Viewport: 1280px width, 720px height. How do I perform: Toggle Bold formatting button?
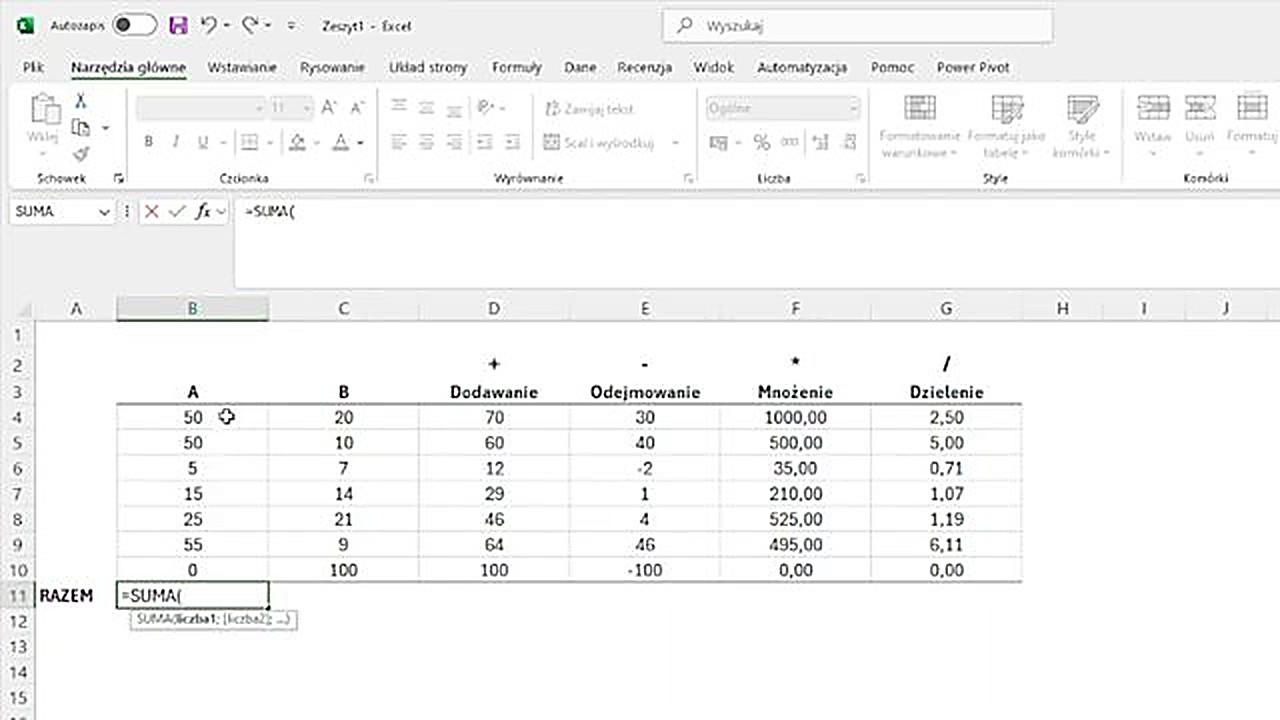click(149, 143)
